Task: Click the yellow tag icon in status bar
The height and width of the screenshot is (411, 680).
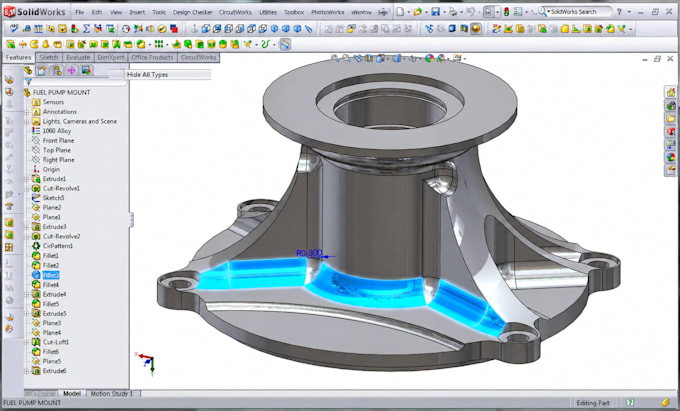Action: (x=665, y=403)
